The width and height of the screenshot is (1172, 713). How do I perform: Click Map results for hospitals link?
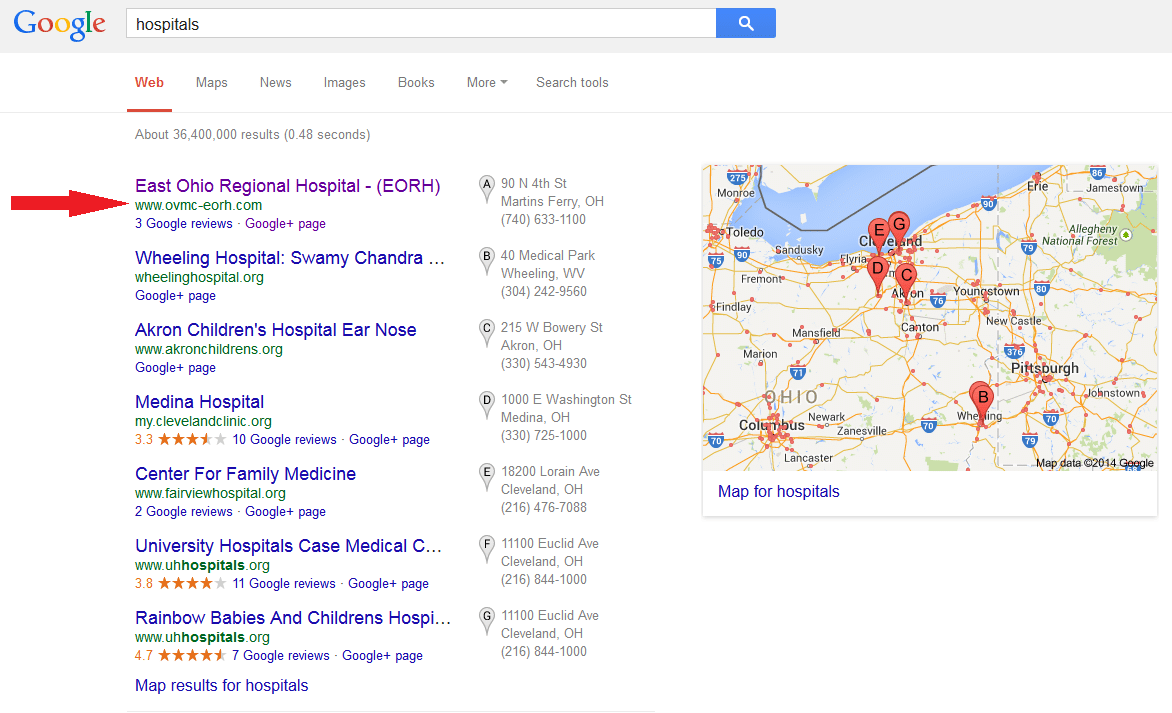(x=221, y=685)
